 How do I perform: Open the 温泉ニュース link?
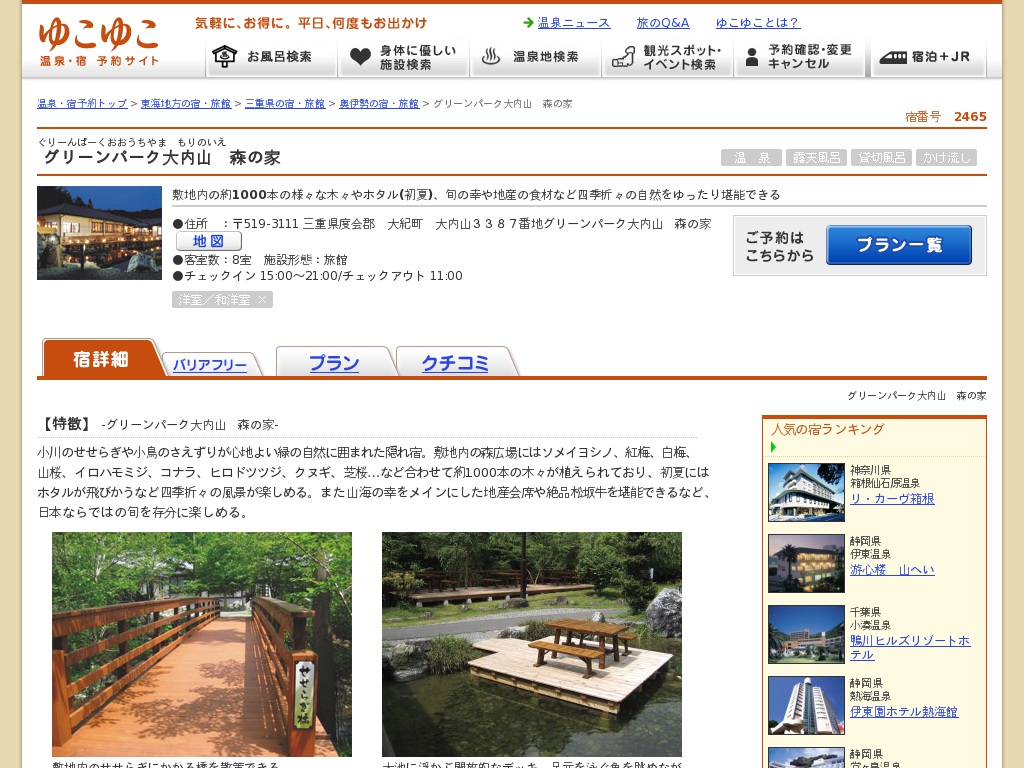pyautogui.click(x=573, y=23)
